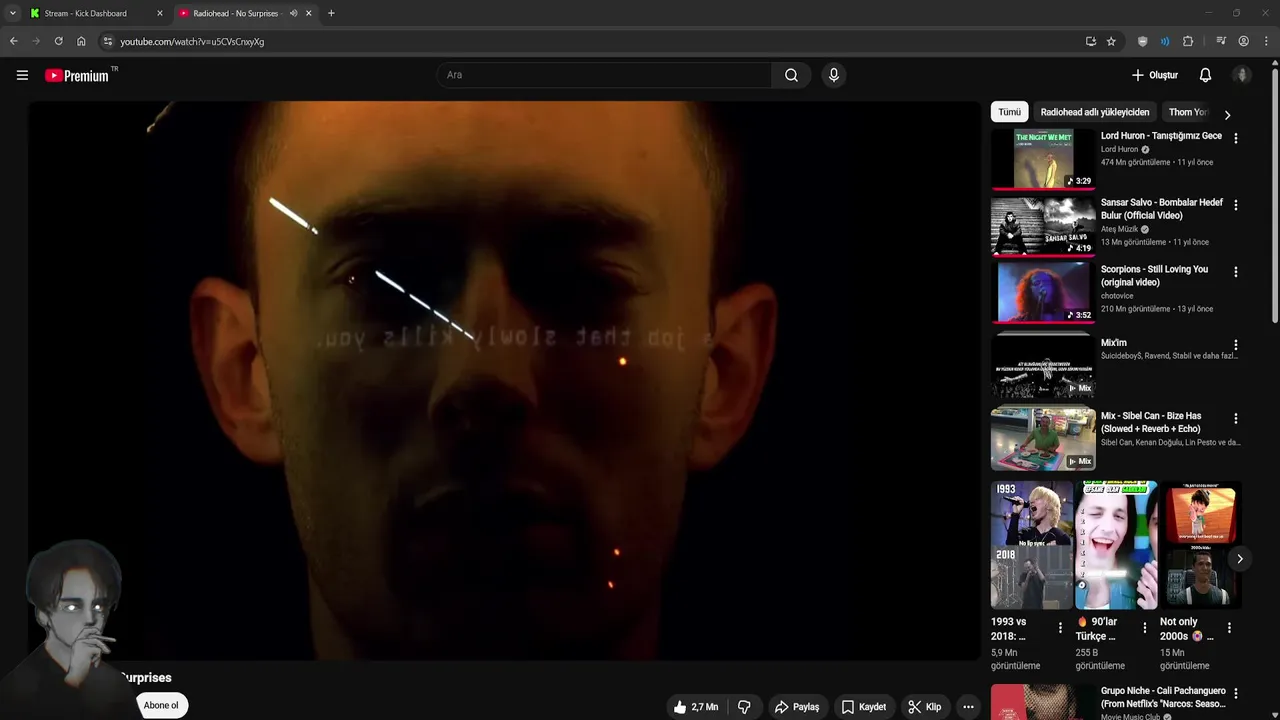Open Grupo Niche Cali Pachanguero video title
This screenshot has width=1280, height=720.
click(1163, 697)
